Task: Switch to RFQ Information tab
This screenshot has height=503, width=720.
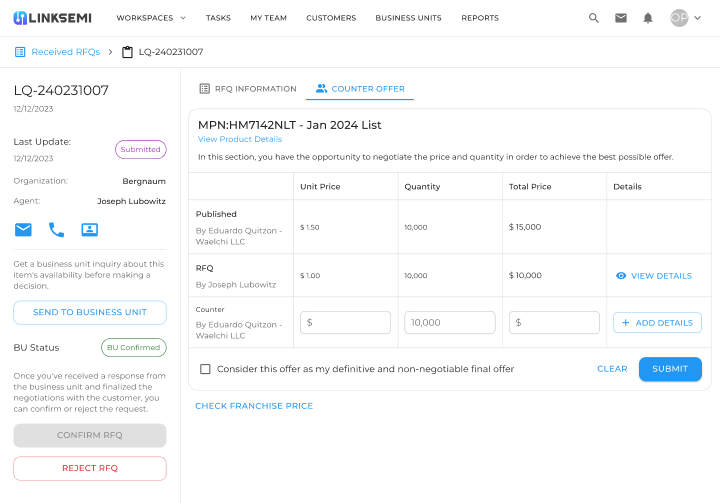Action: tap(248, 89)
